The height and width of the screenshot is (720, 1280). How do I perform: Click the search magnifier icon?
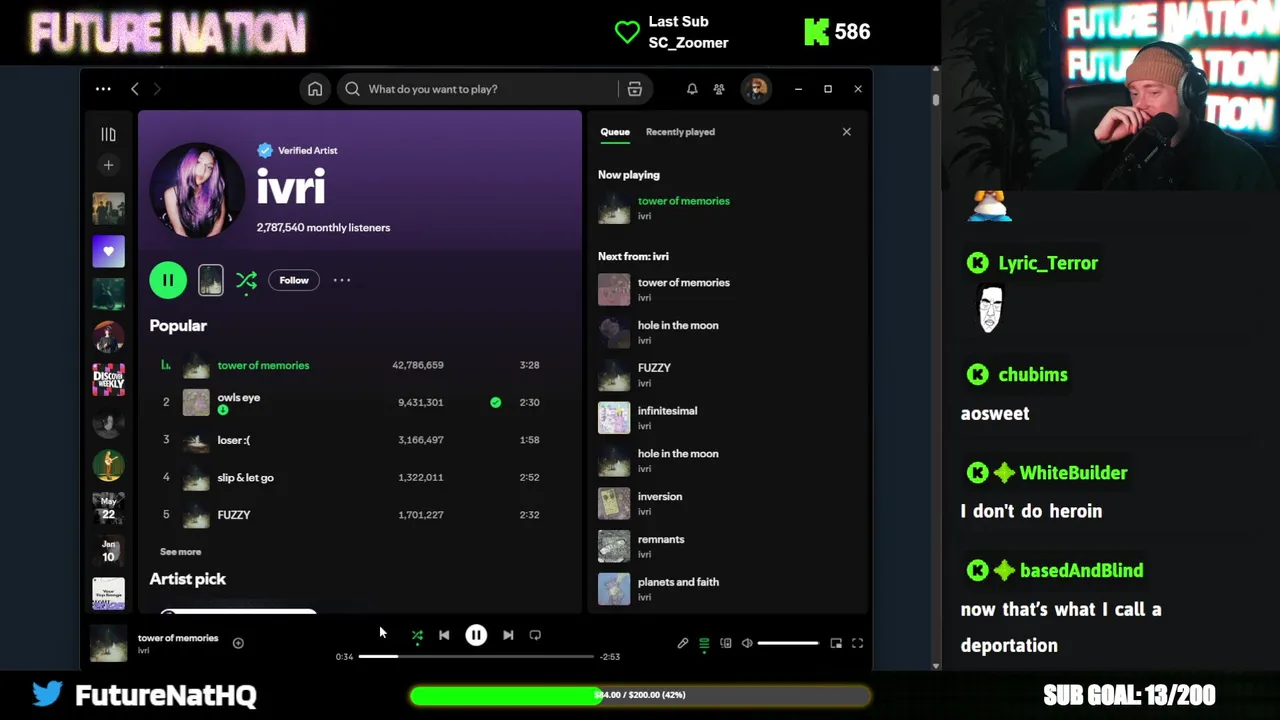[352, 89]
